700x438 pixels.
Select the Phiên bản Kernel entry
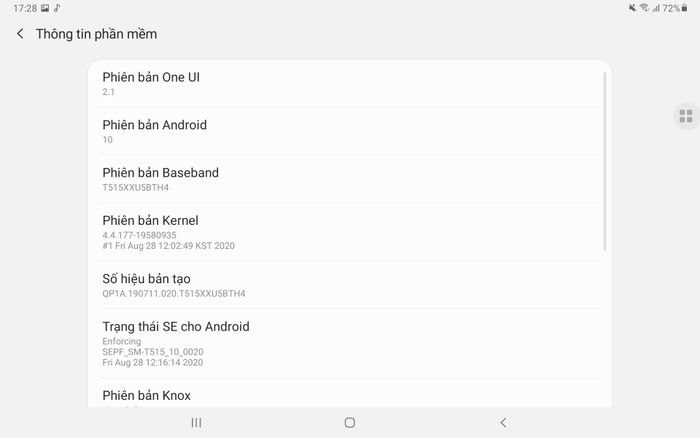(350, 232)
